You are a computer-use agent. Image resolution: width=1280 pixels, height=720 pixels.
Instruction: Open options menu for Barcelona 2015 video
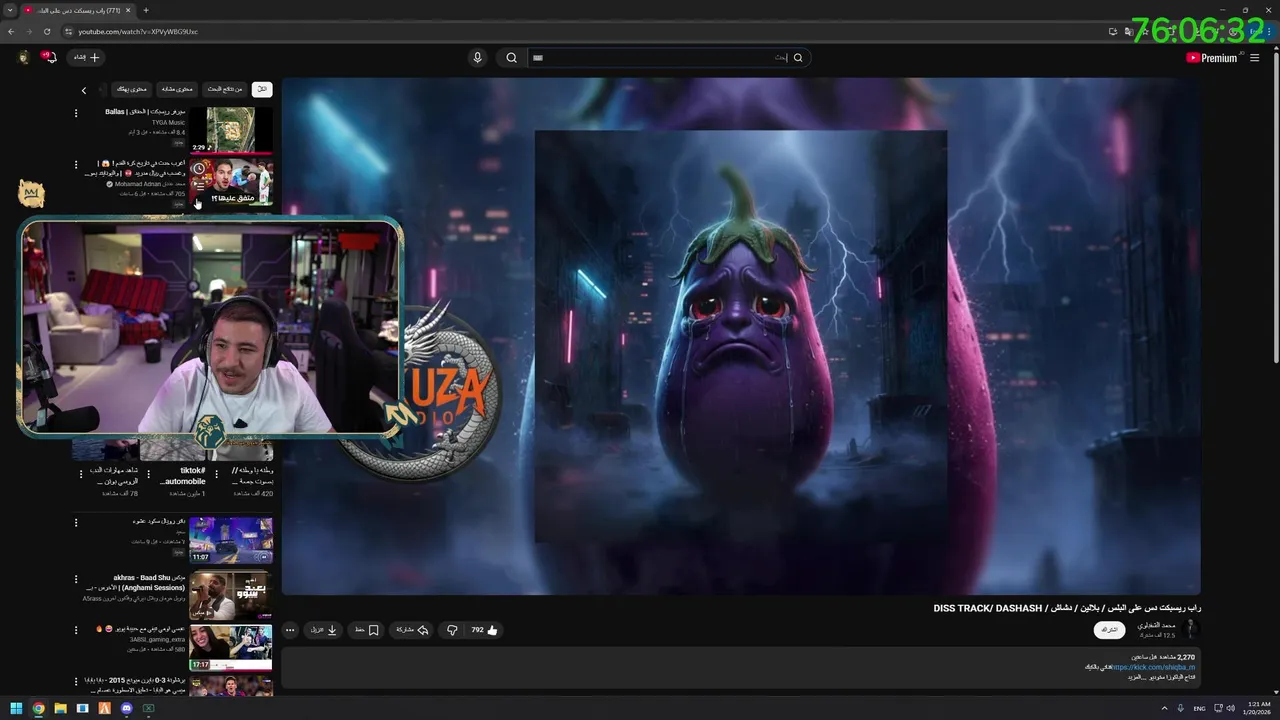pyautogui.click(x=76, y=682)
